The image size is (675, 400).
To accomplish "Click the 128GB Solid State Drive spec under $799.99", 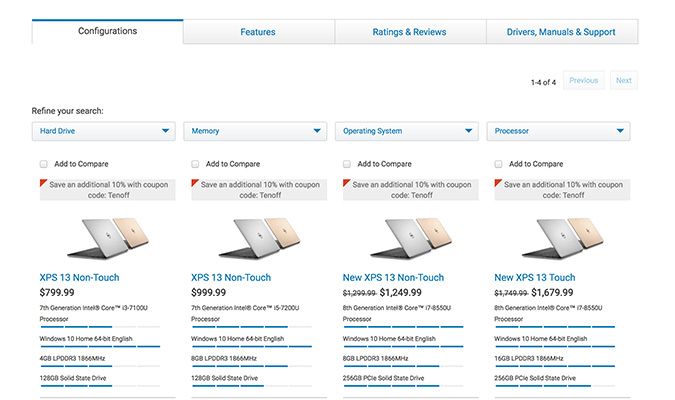I will (73, 378).
